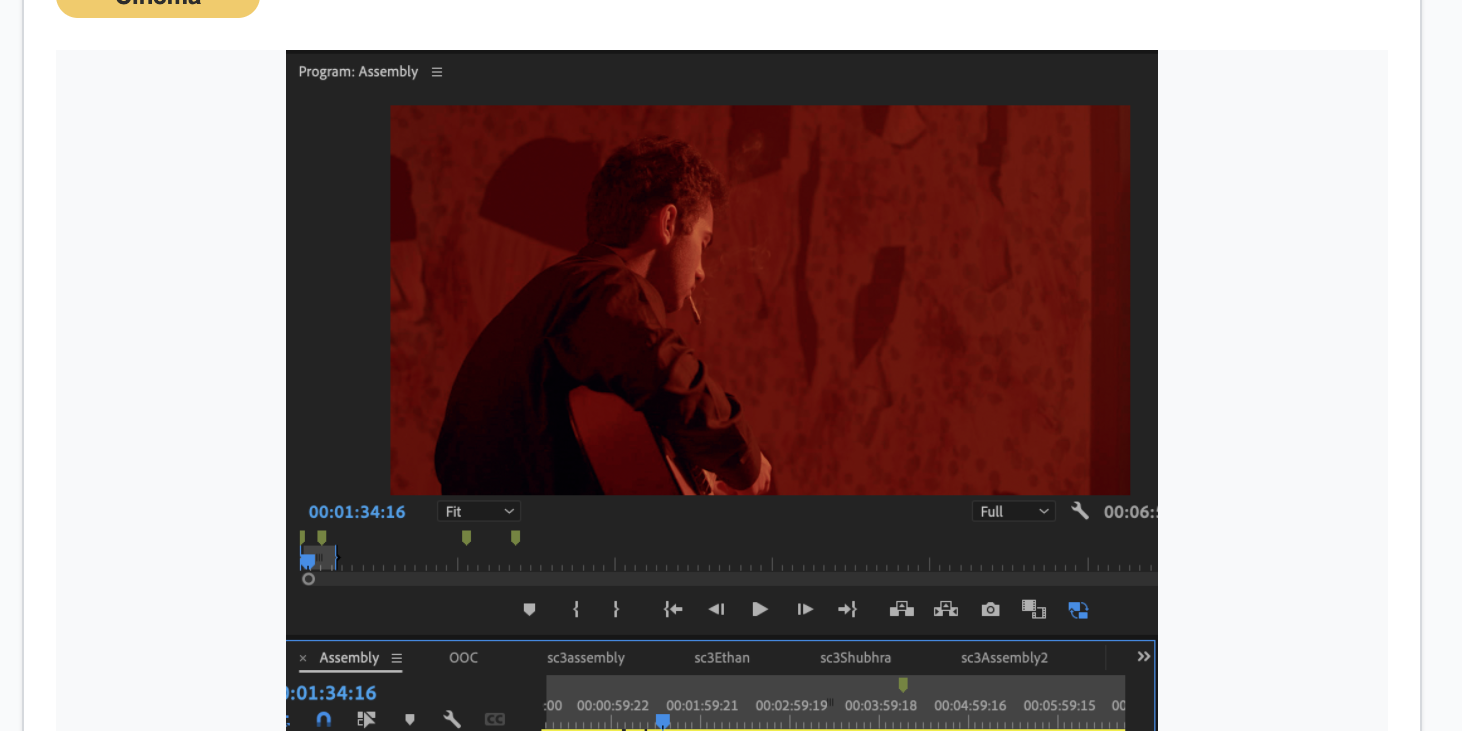Open the Program: Assembly panel menu
This screenshot has width=1462, height=731.
pos(437,72)
